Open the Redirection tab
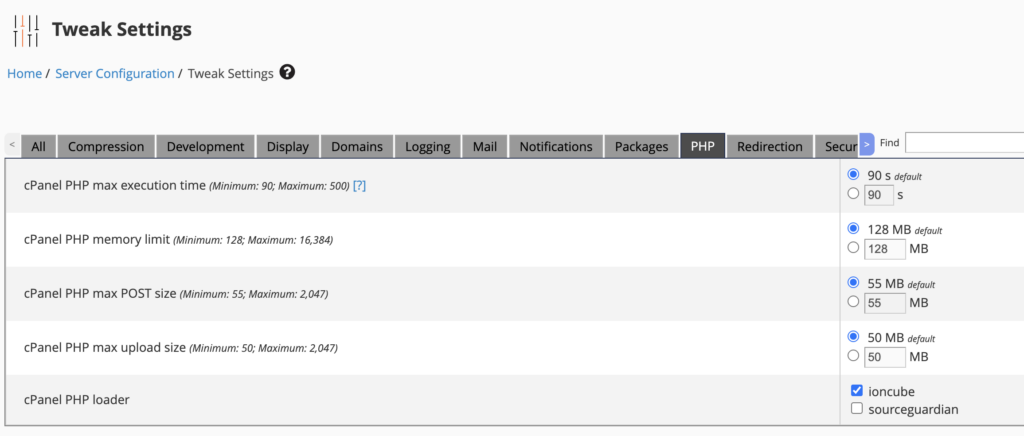This screenshot has width=1024, height=436. pyautogui.click(x=769, y=146)
